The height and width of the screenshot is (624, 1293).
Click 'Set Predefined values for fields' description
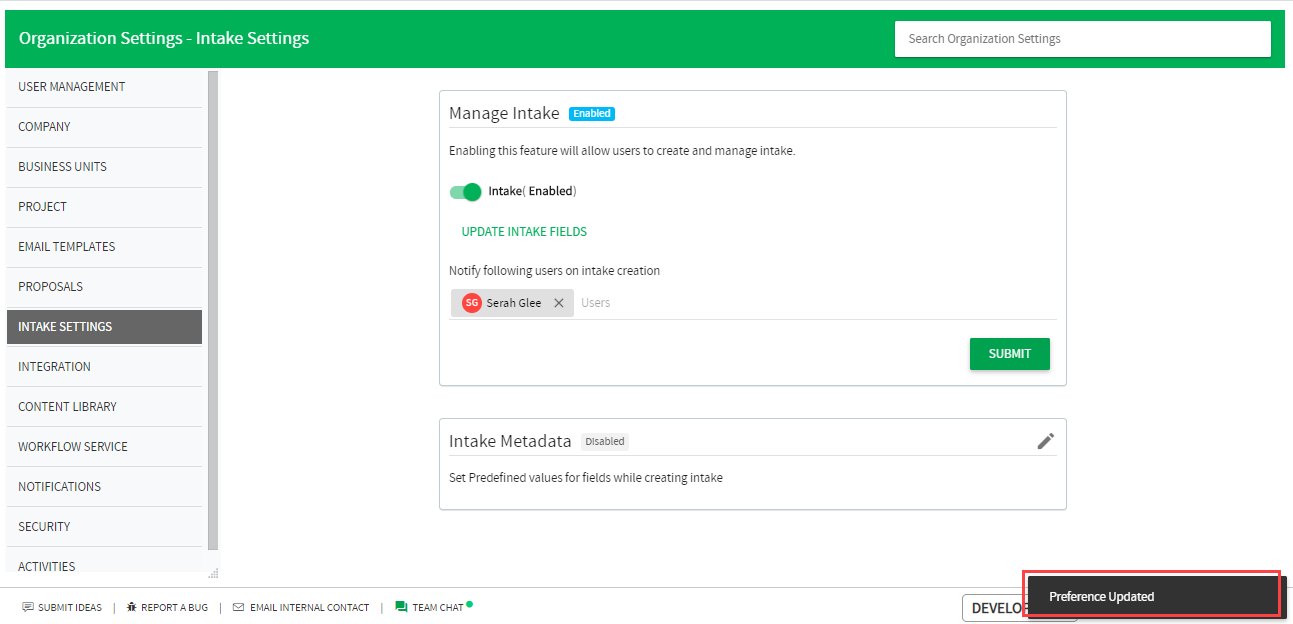(x=586, y=478)
